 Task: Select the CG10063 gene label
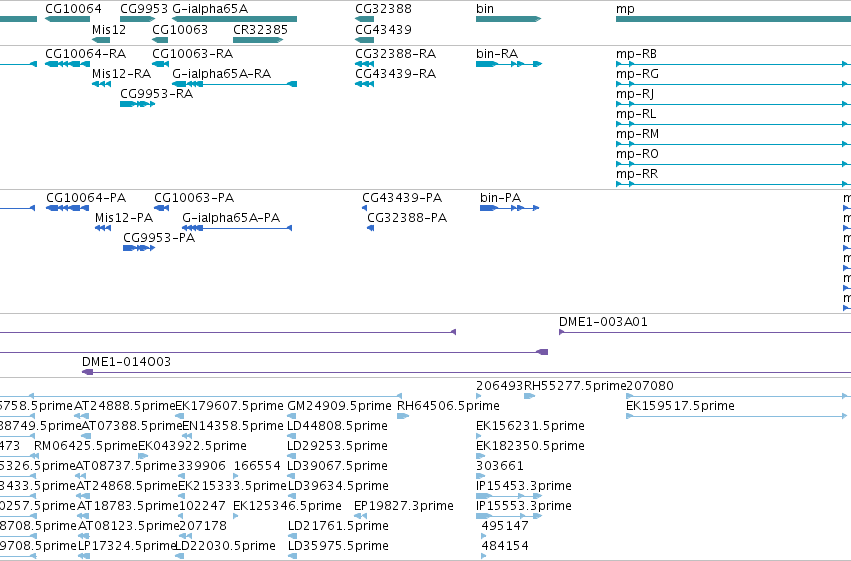point(180,29)
